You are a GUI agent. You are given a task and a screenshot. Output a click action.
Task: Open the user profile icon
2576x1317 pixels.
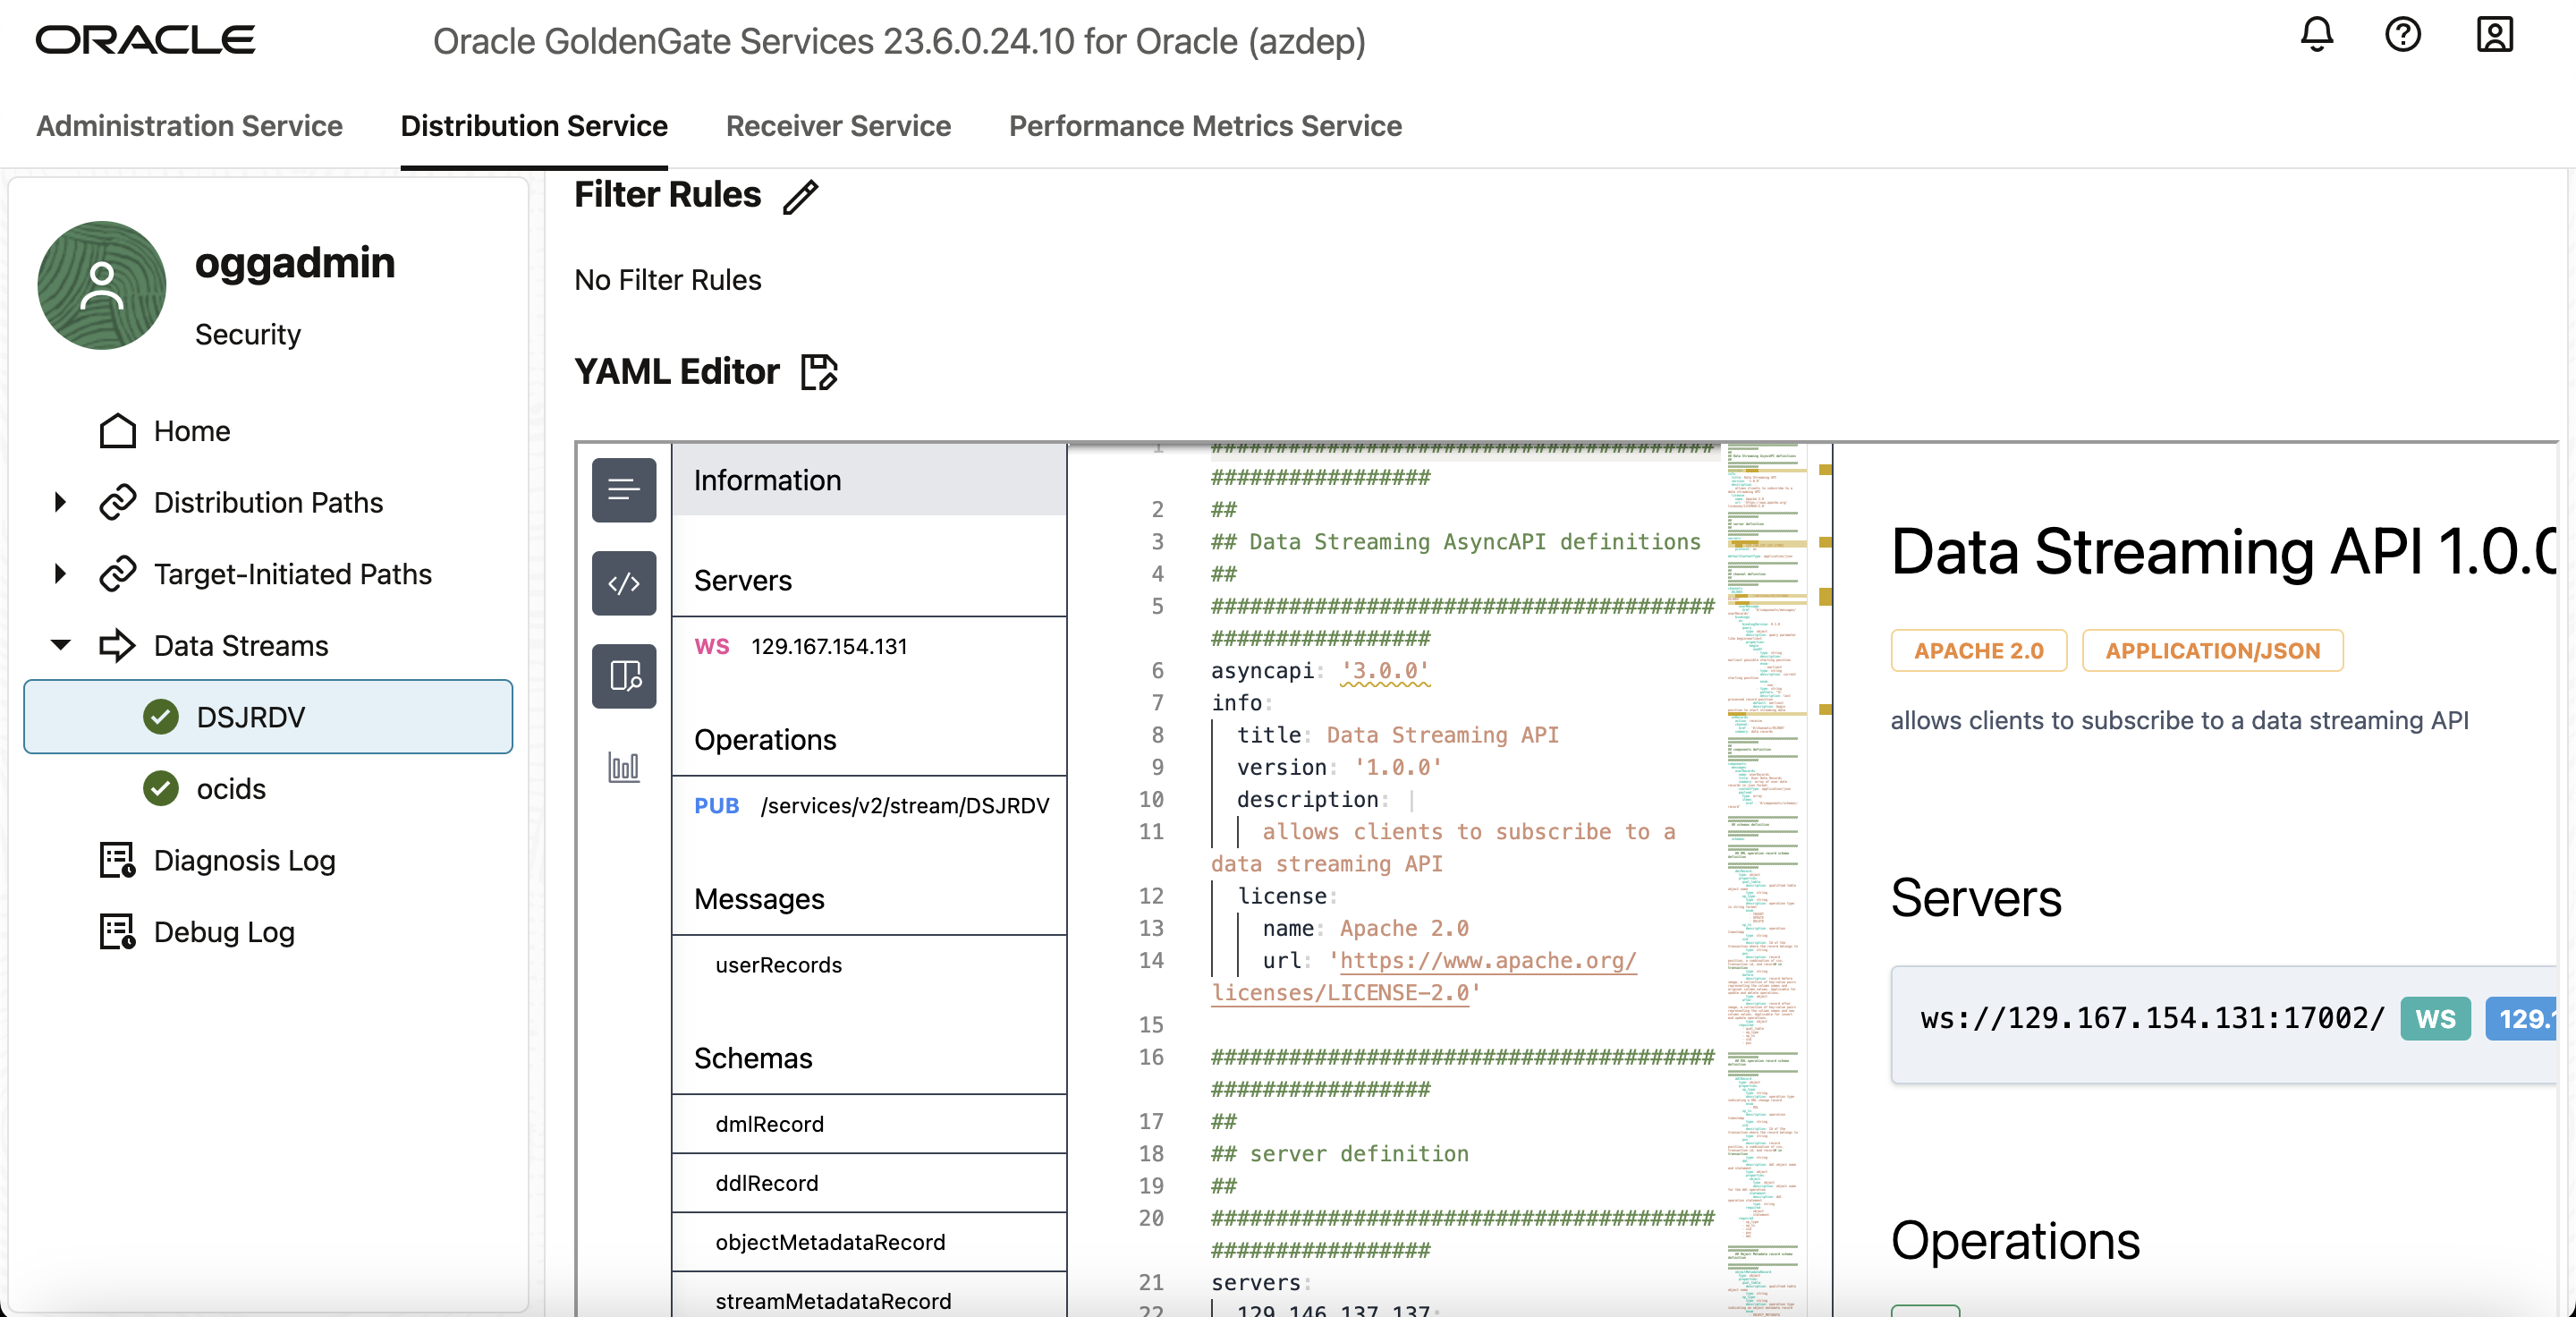pyautogui.click(x=2494, y=36)
